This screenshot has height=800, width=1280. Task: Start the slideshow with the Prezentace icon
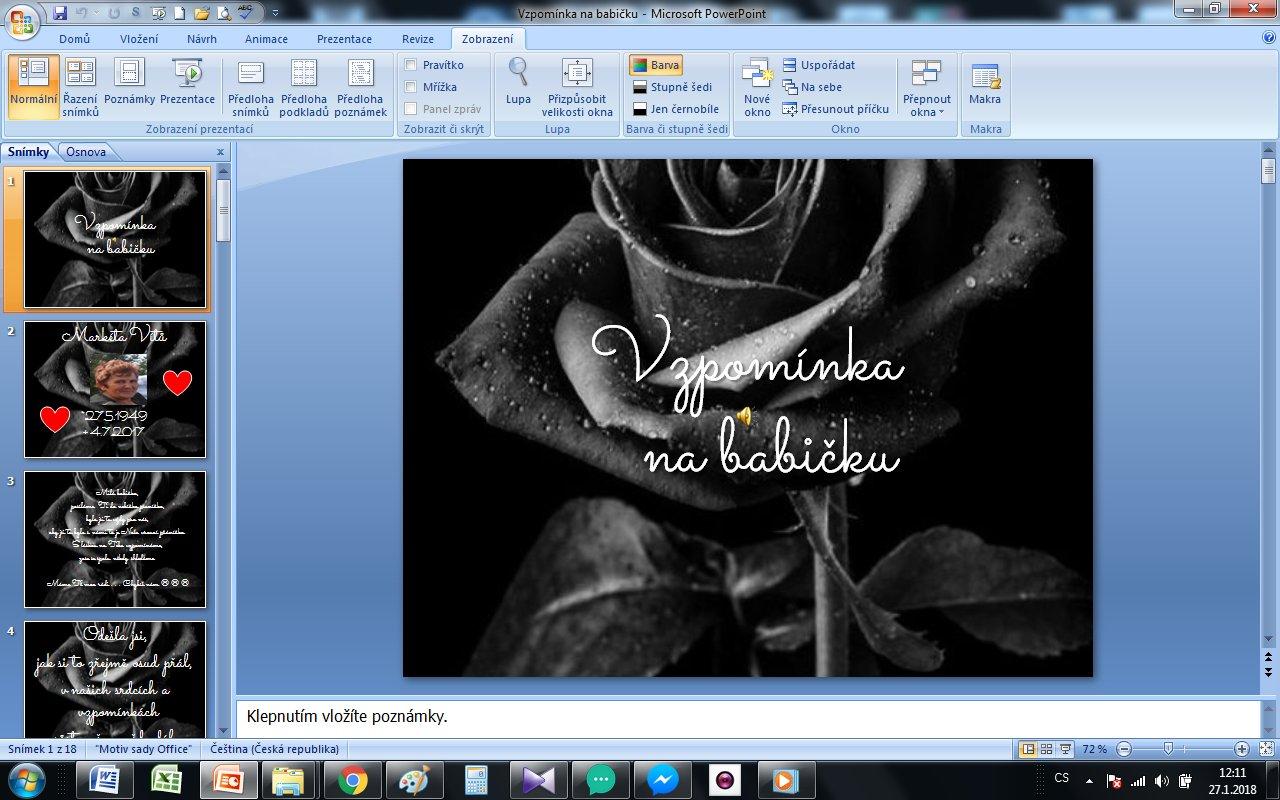point(187,86)
